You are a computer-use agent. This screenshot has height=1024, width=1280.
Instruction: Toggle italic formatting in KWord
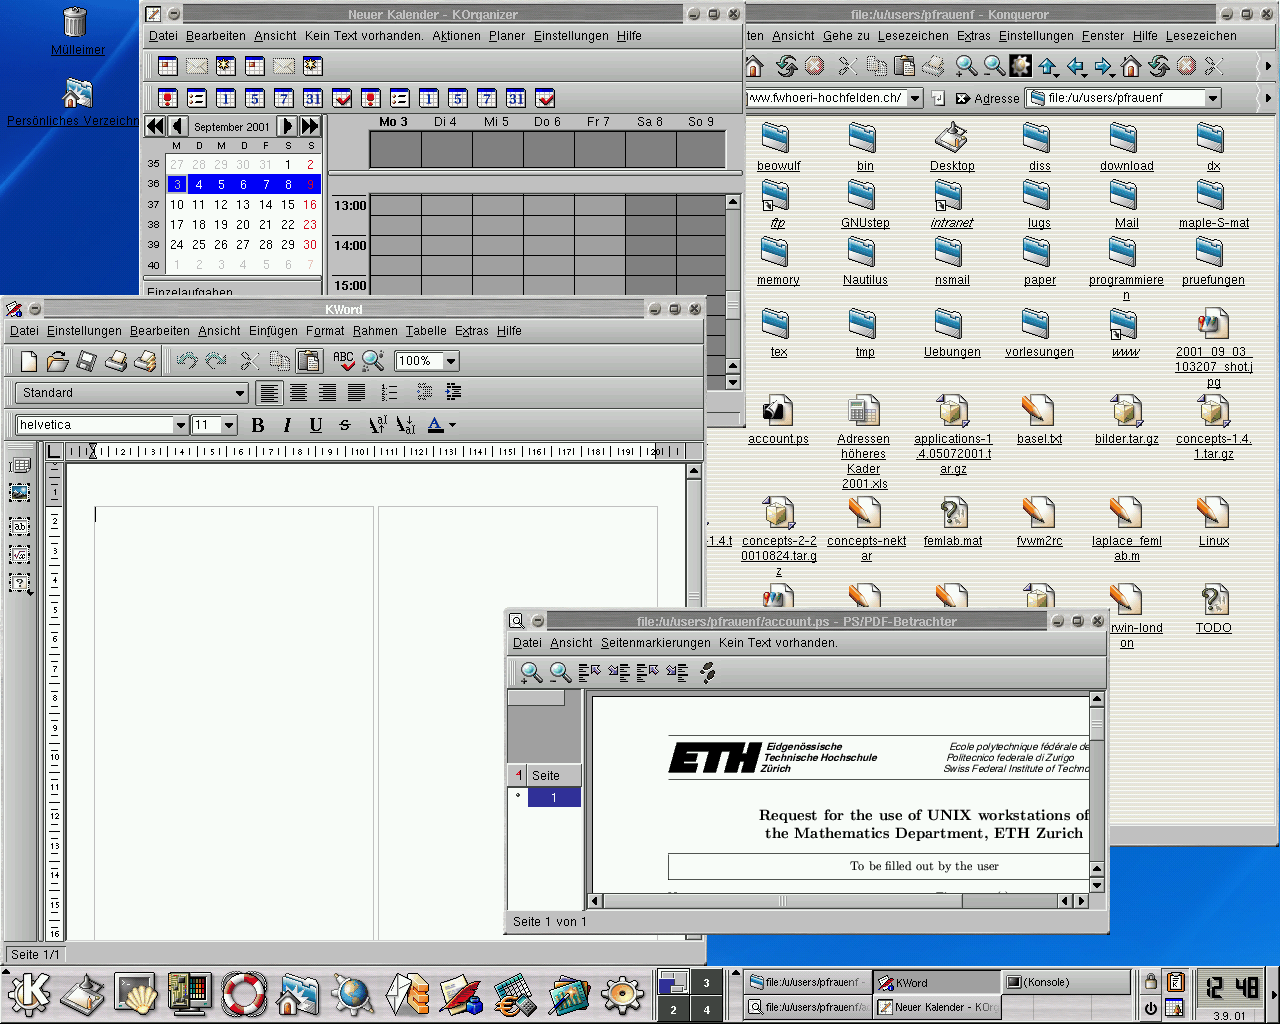pos(287,425)
